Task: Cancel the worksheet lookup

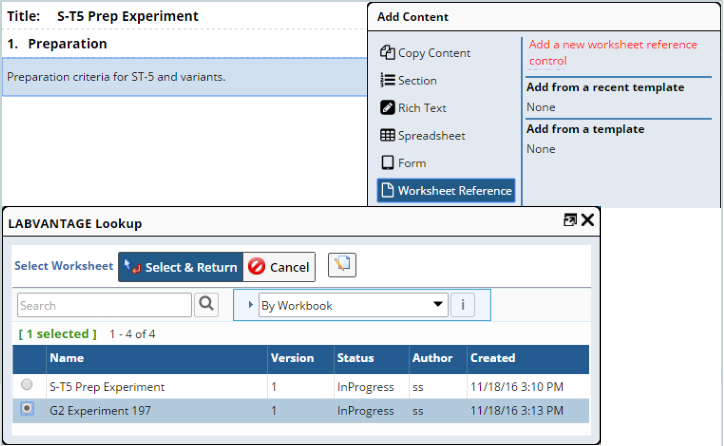Action: 279,267
